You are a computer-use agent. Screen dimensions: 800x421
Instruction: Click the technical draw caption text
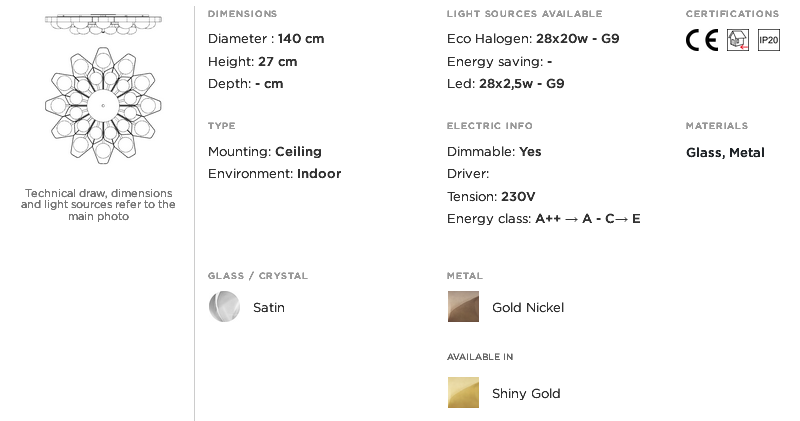(98, 204)
